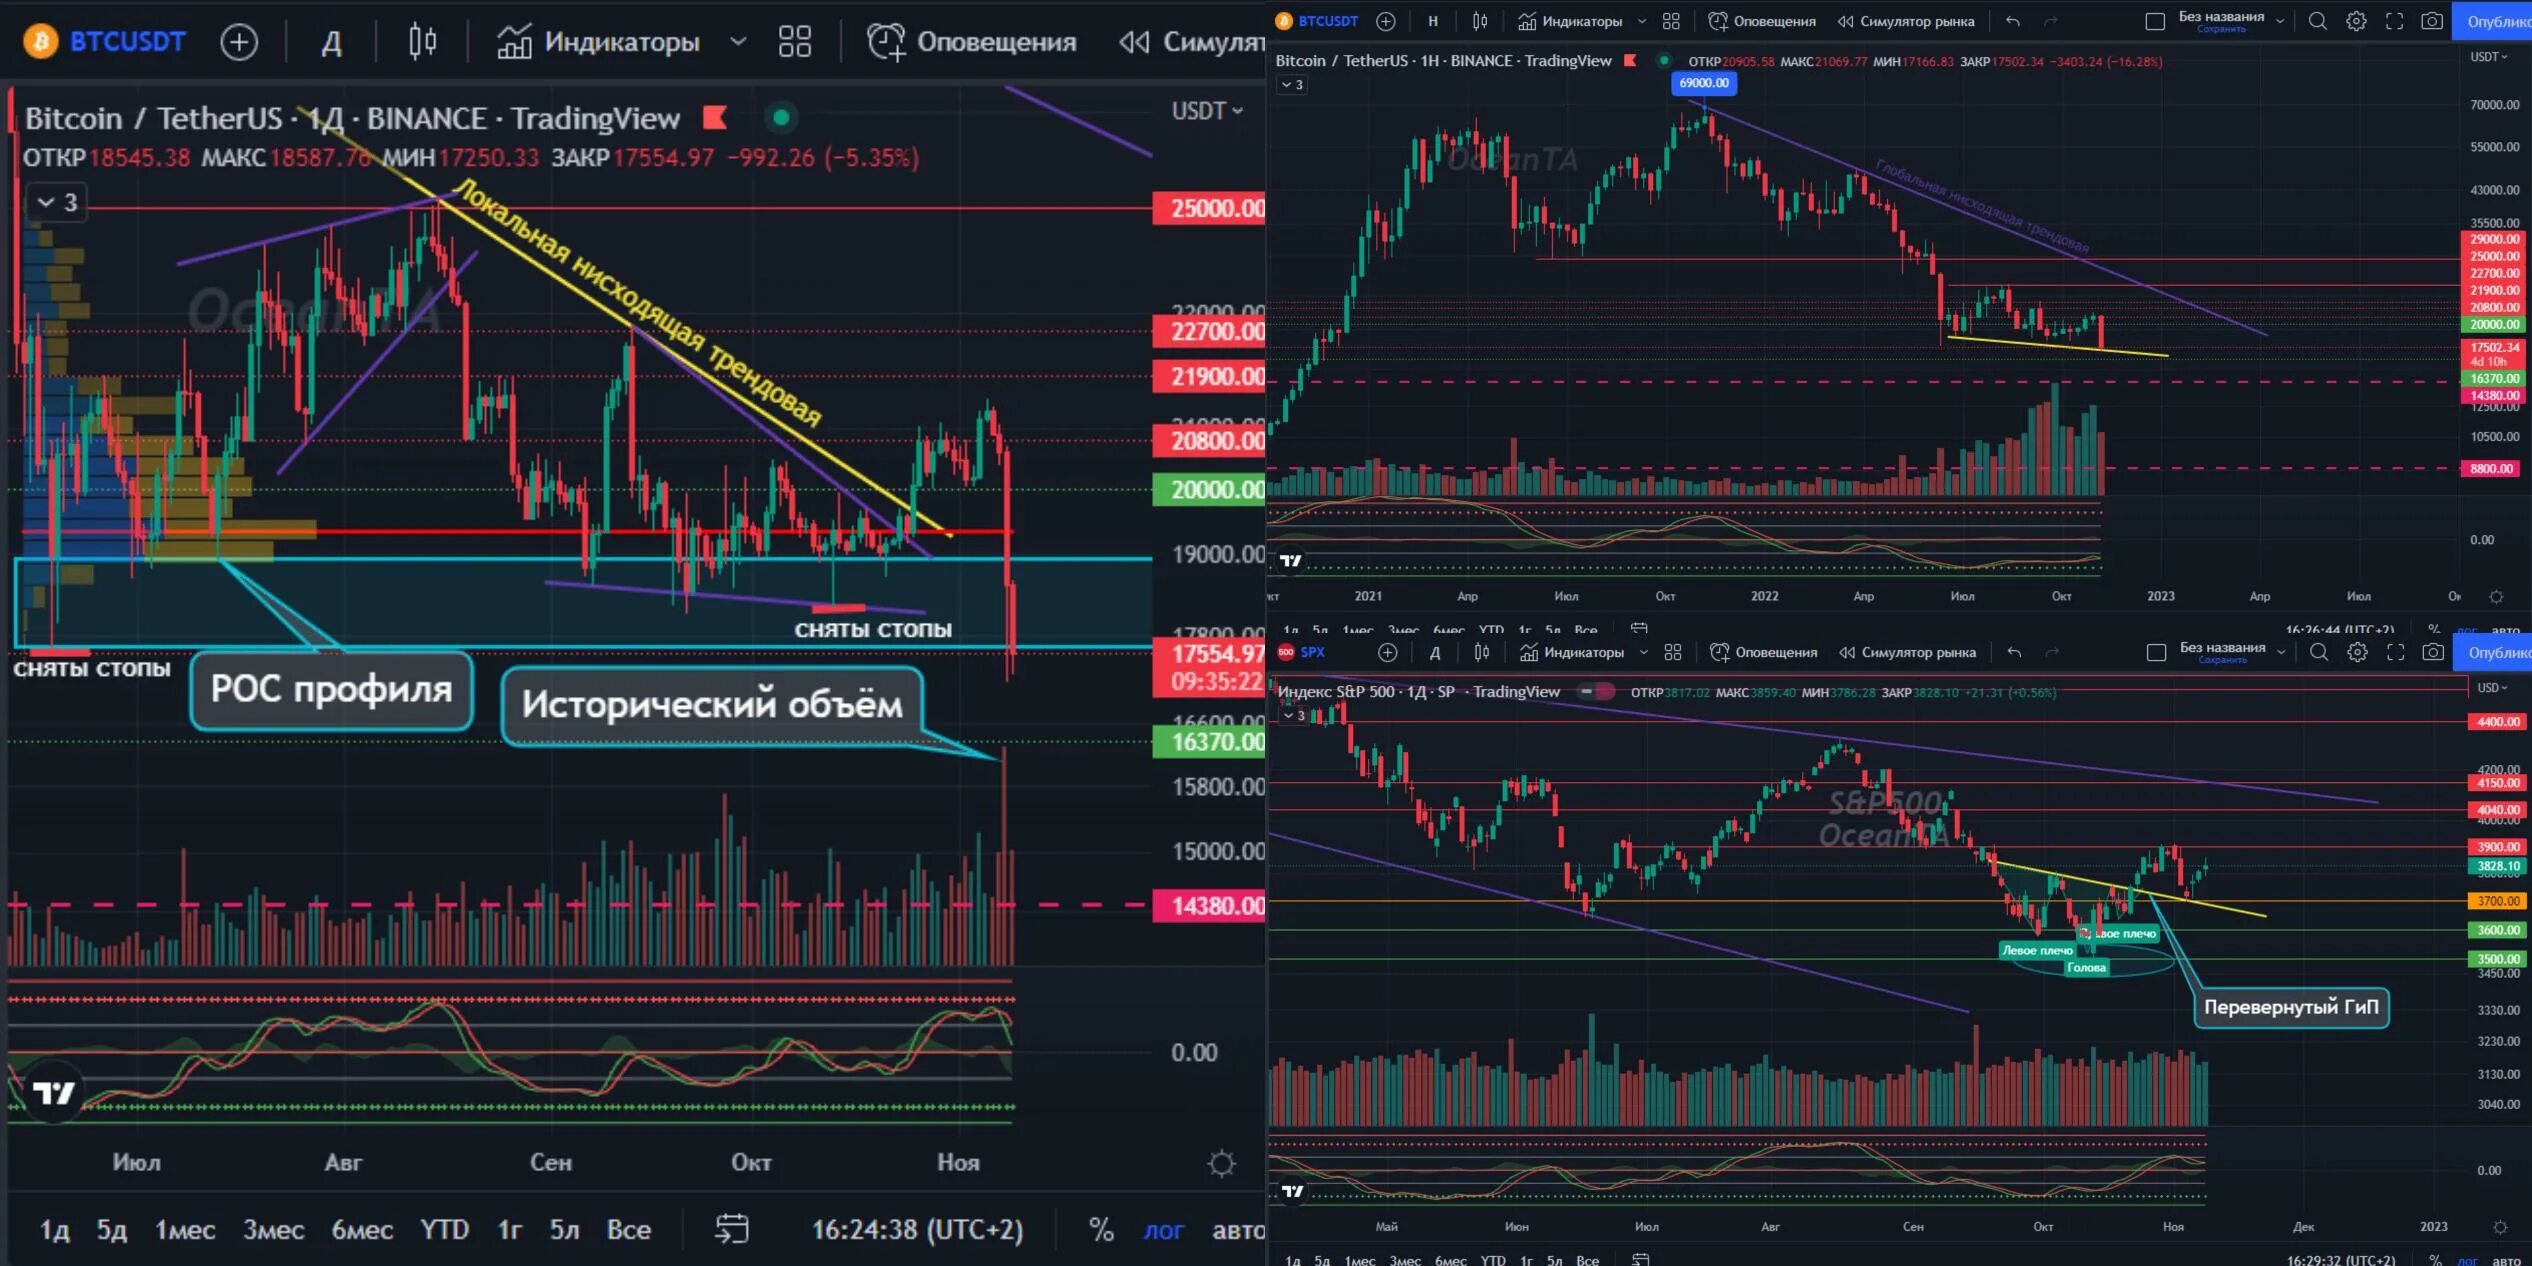Toggle авто scale in left chart

1238,1230
